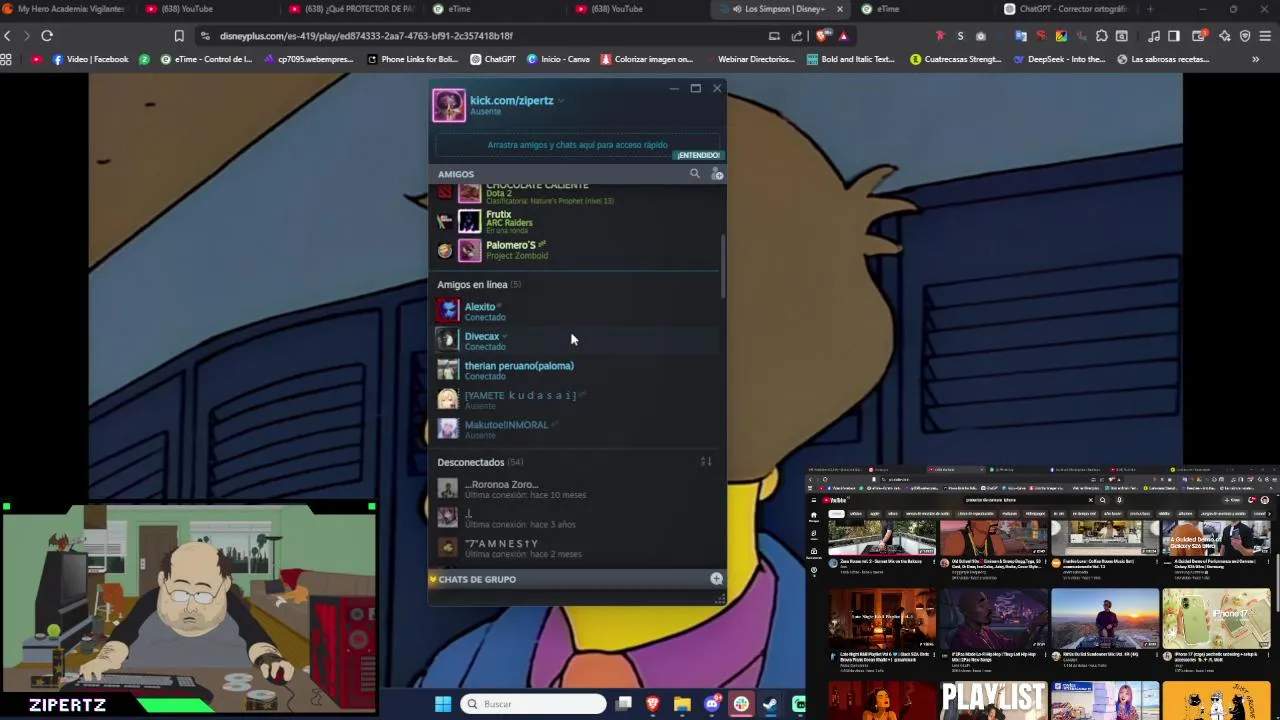Reload the Disney+ page

coord(47,36)
